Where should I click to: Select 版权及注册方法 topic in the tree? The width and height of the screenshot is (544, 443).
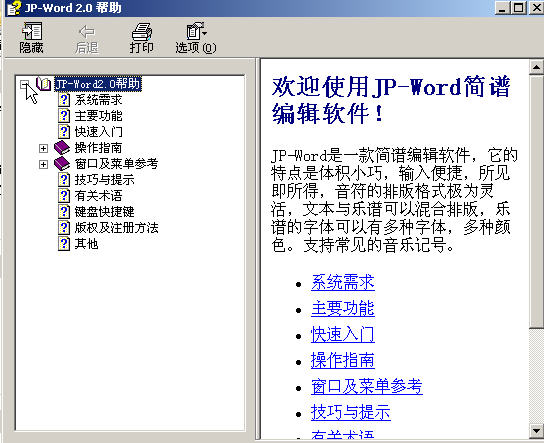(x=117, y=228)
